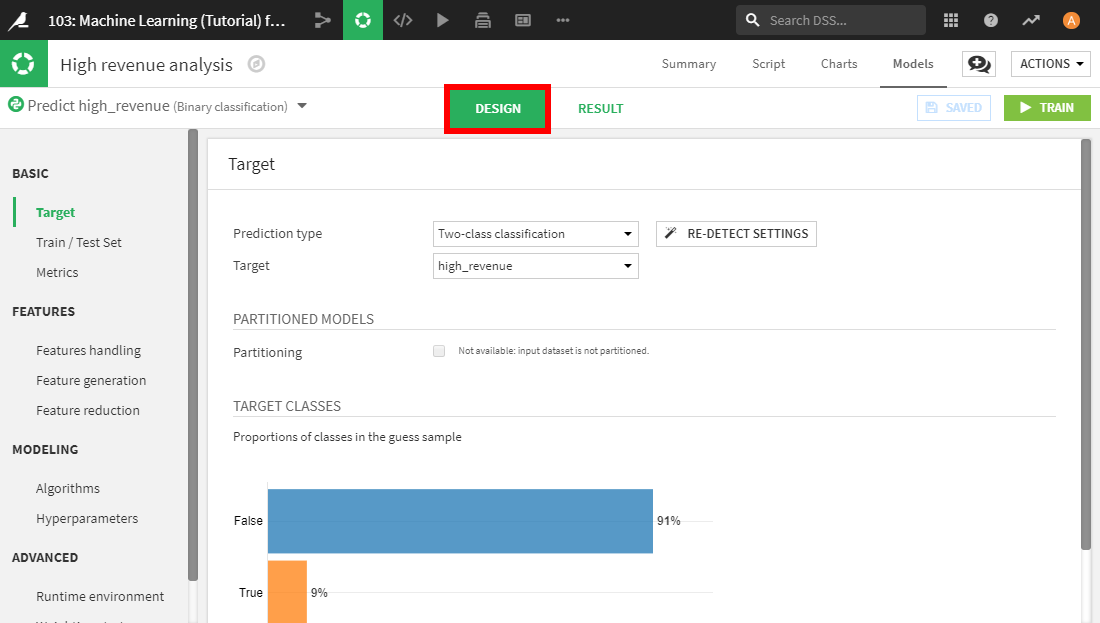Open Runtime environment in the sidebar

100,597
